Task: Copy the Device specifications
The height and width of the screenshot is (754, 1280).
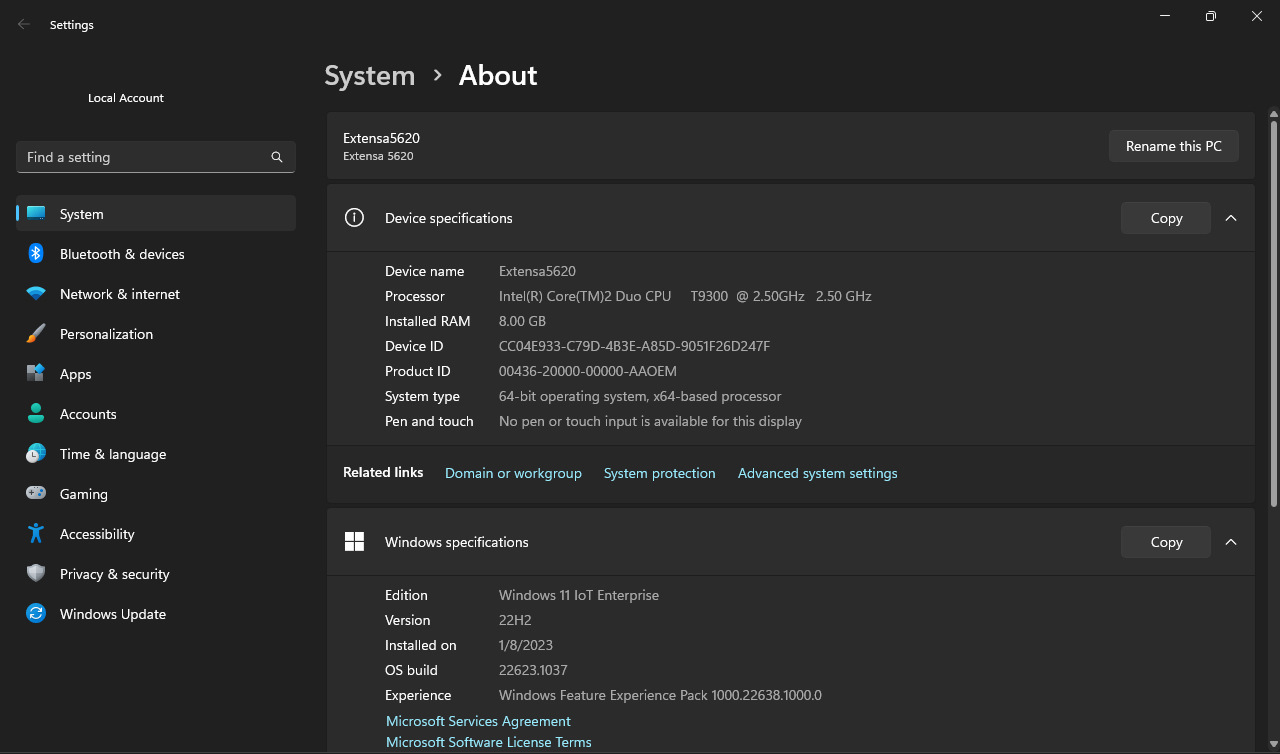Action: [1166, 218]
